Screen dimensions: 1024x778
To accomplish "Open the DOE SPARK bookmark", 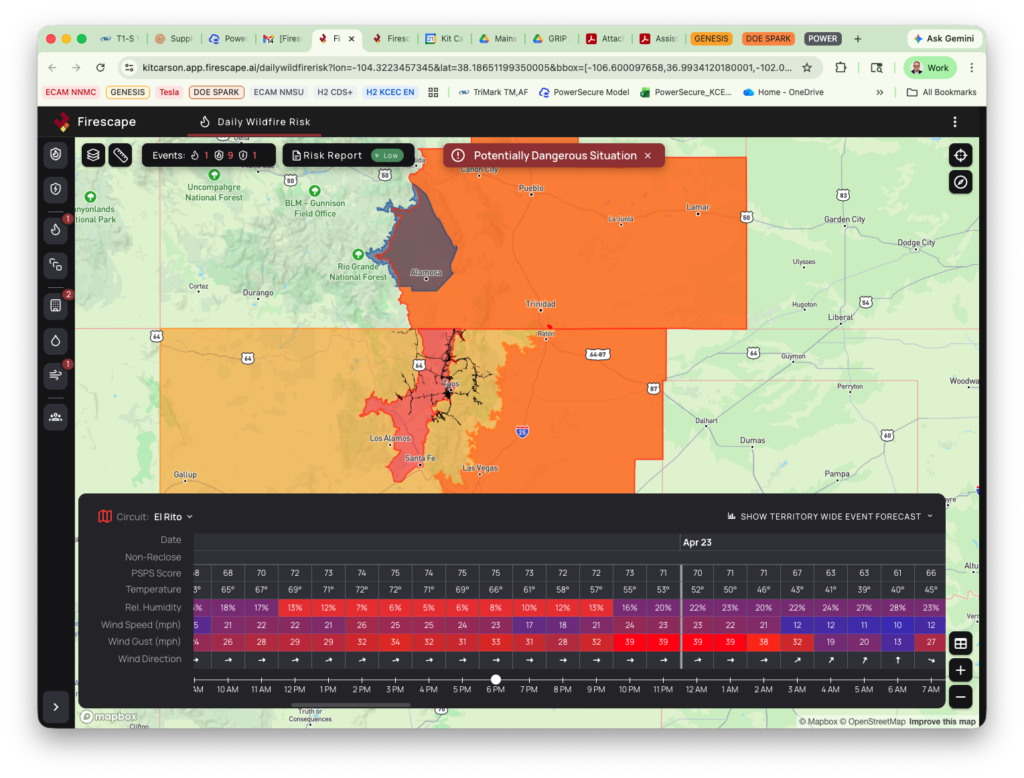I will pos(216,92).
